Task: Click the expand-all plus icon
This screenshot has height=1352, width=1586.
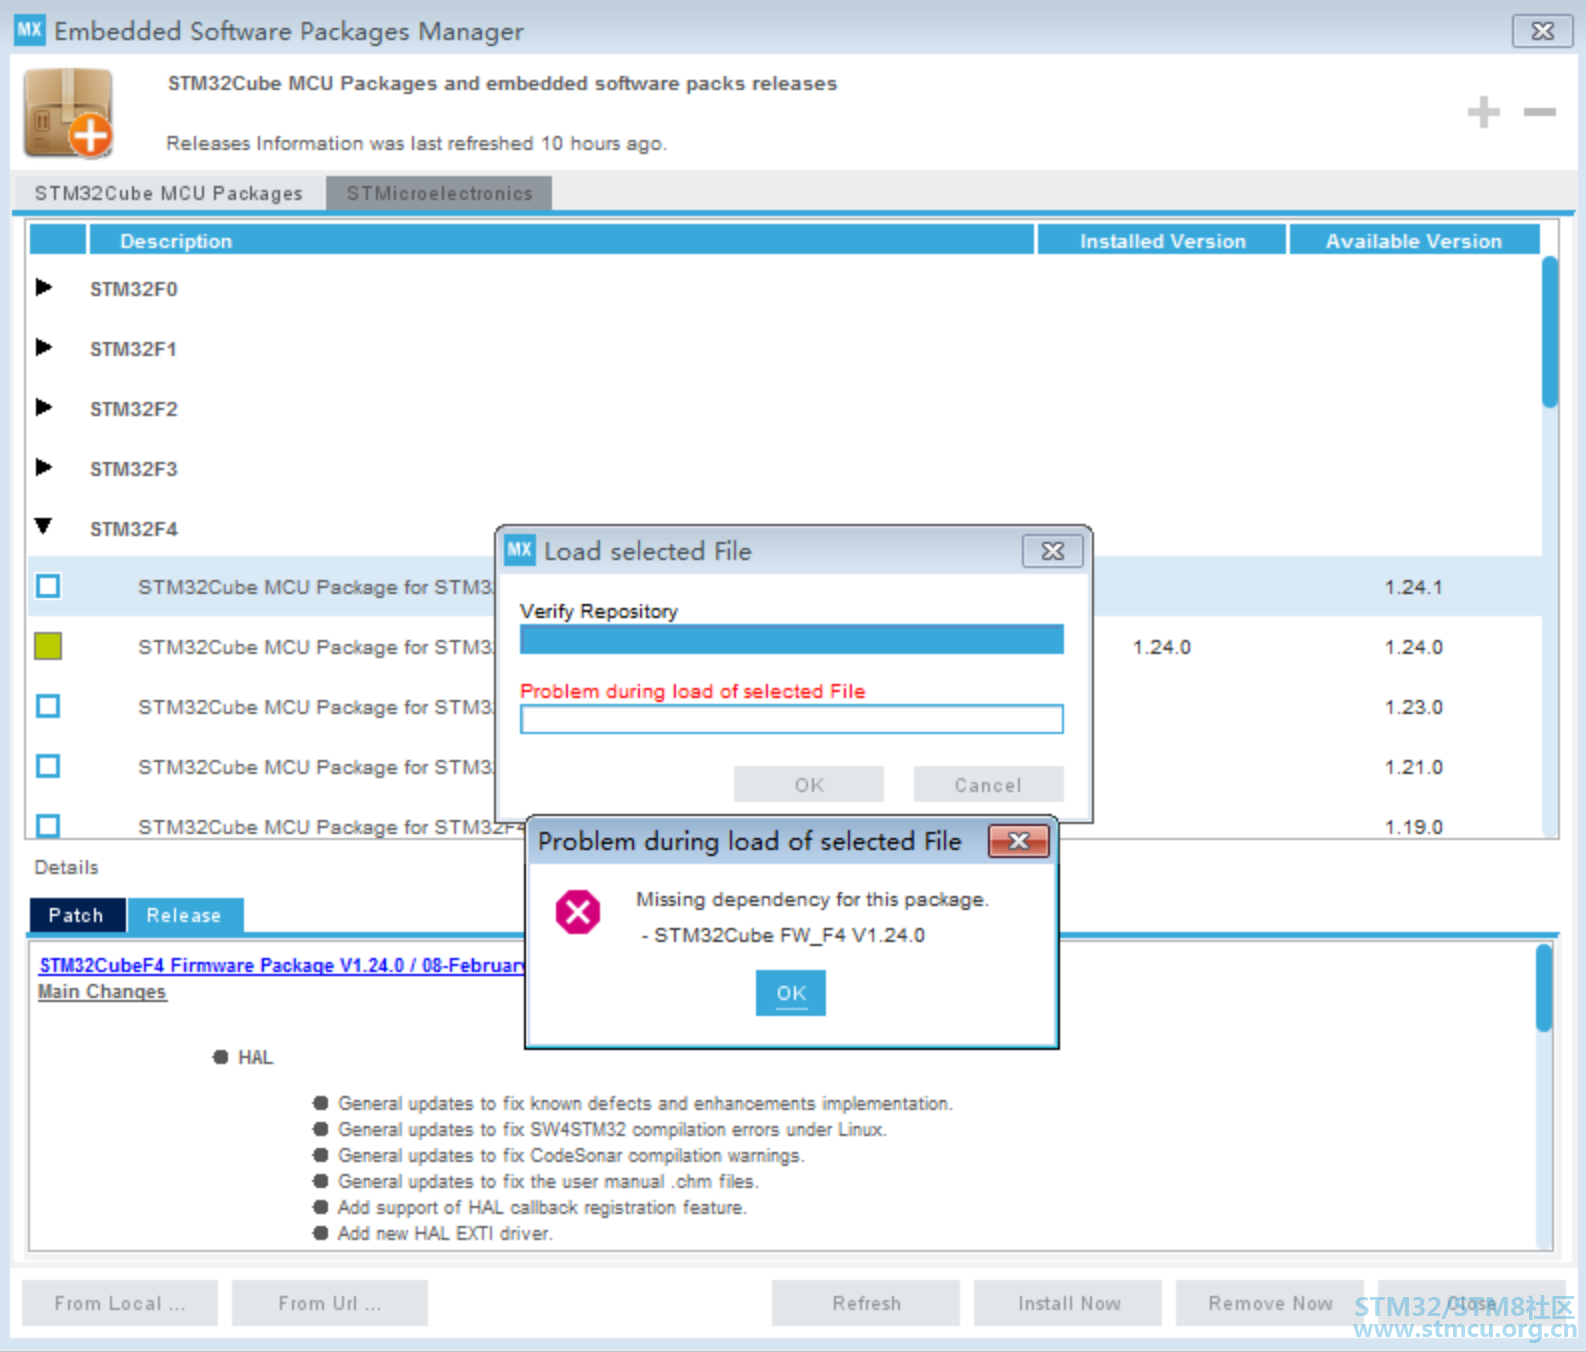Action: click(x=1483, y=112)
